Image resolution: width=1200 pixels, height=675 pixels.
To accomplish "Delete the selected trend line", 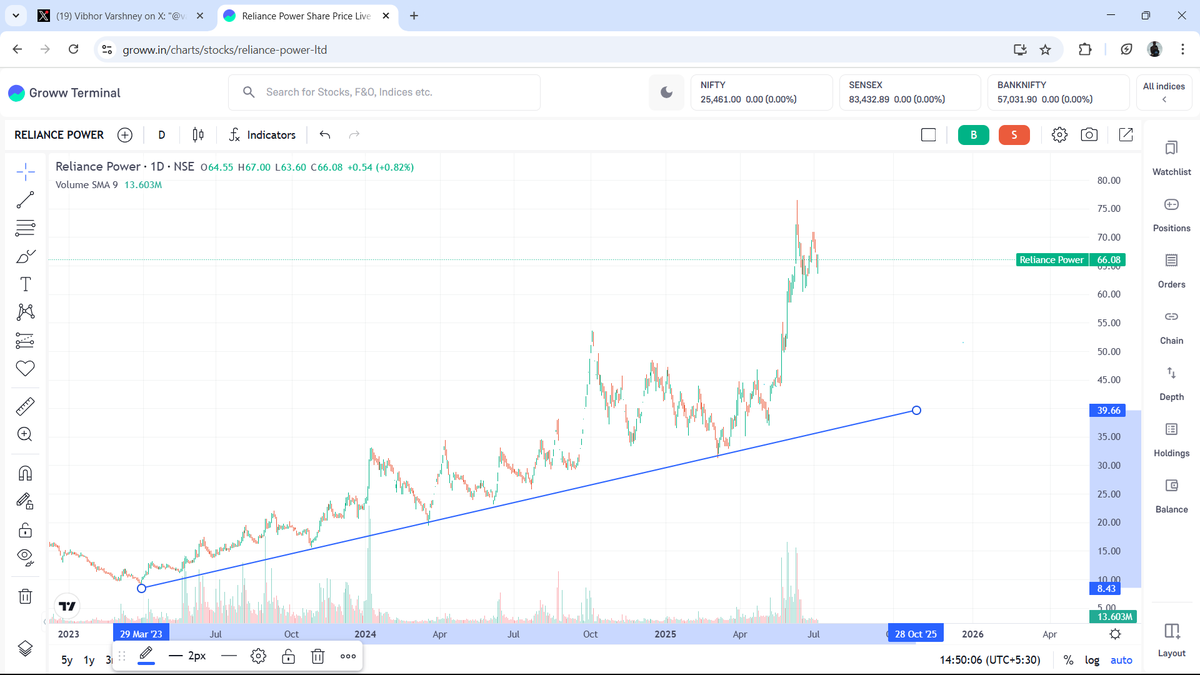I will [x=318, y=656].
